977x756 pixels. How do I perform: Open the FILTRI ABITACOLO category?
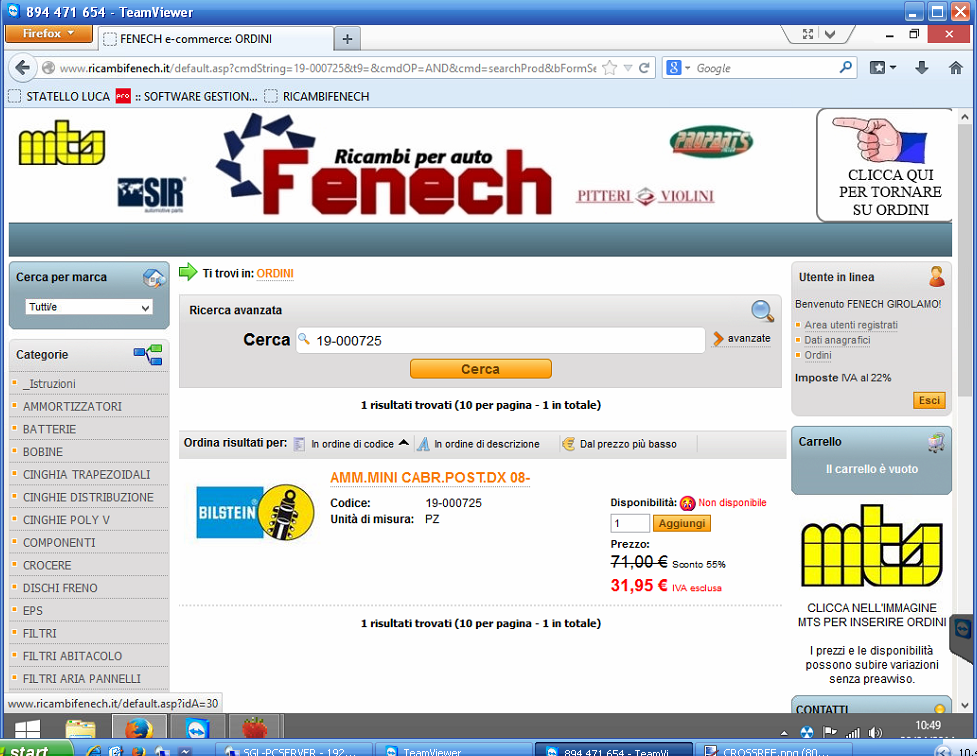tap(72, 656)
